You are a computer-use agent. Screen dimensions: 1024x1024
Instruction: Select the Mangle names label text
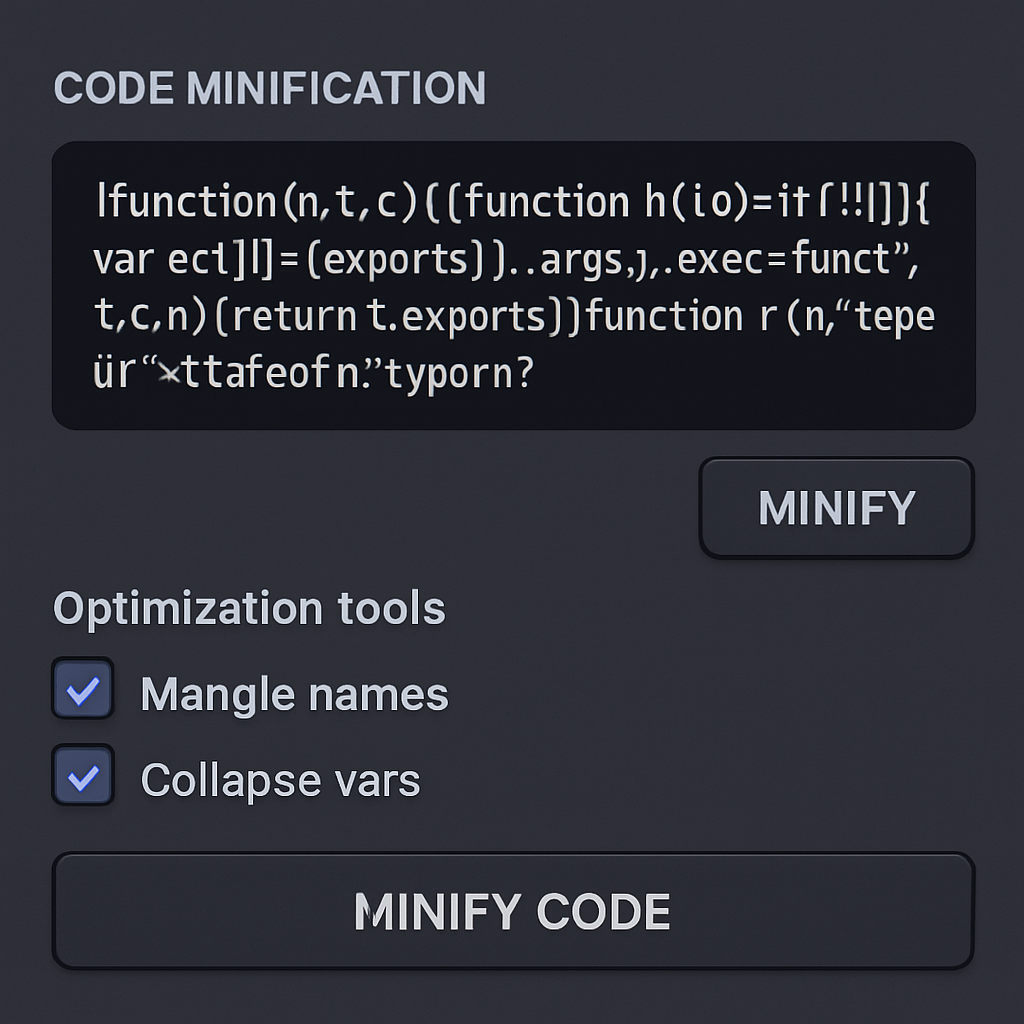(294, 692)
